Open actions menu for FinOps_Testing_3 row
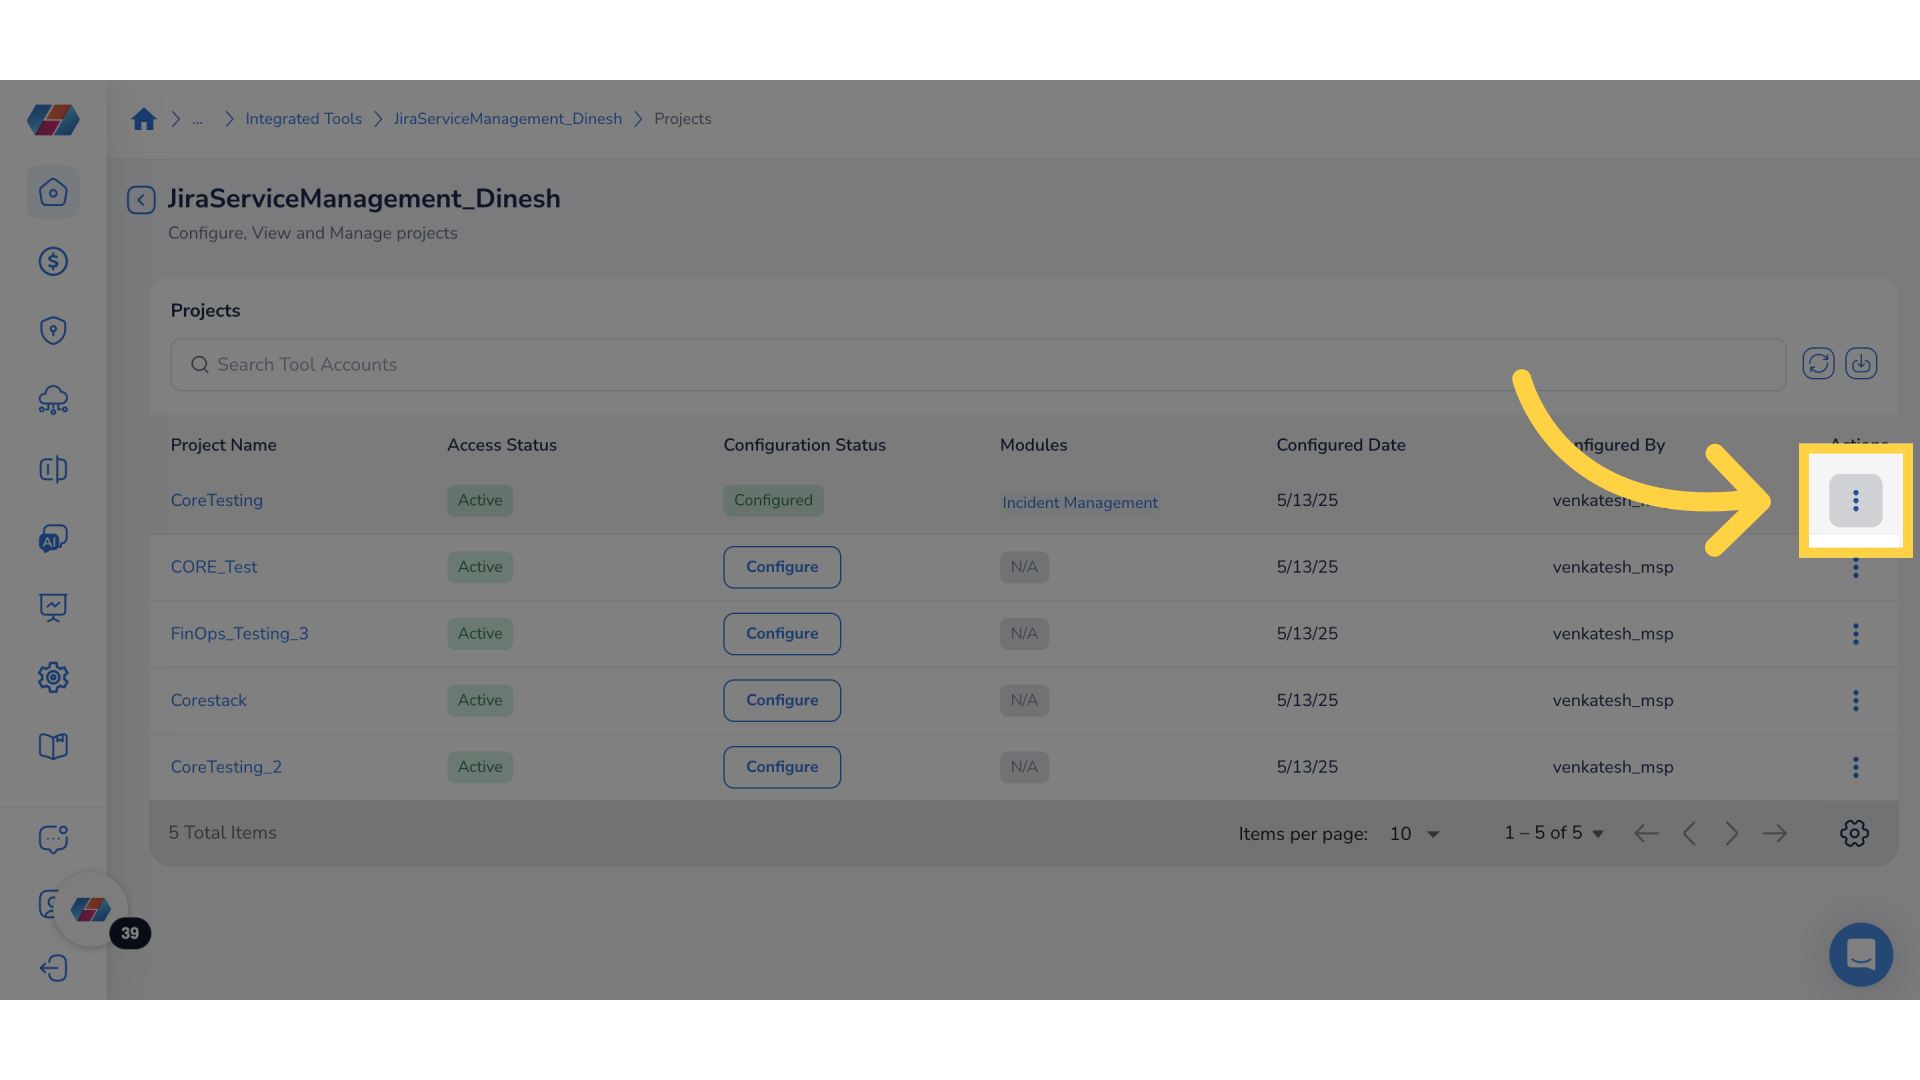Viewport: 1920px width, 1080px height. 1855,634
